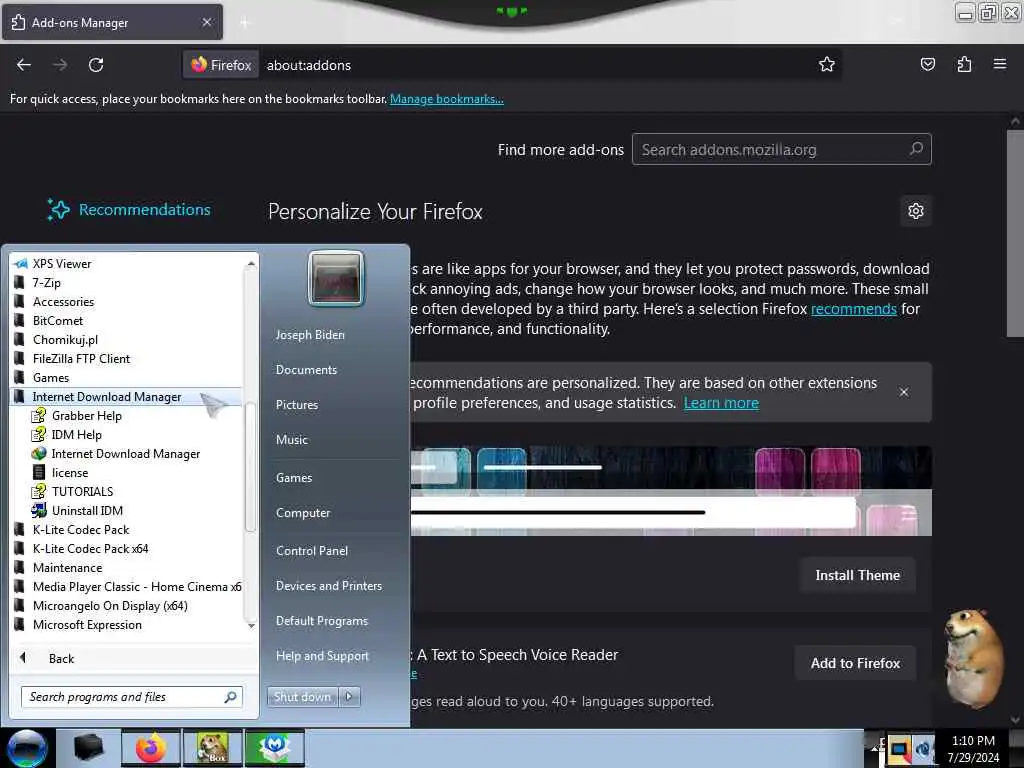Focus the Search addons.mozilla.org field
This screenshot has width=1024, height=768.
(782, 150)
